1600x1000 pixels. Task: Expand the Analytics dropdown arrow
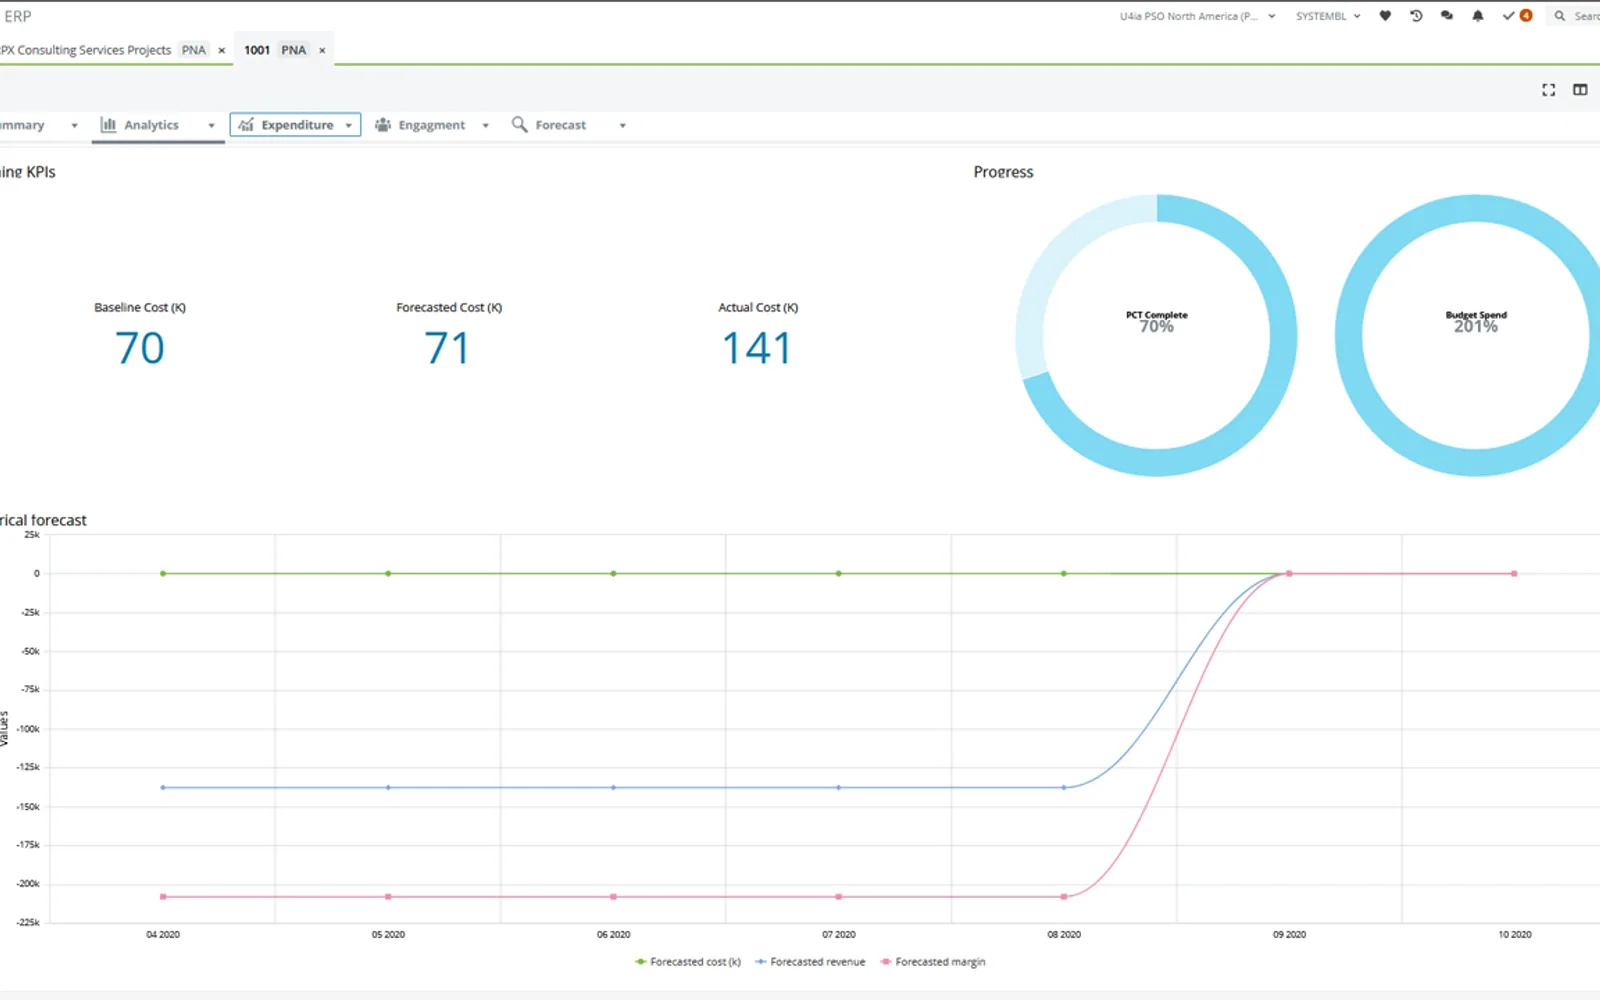coord(211,126)
